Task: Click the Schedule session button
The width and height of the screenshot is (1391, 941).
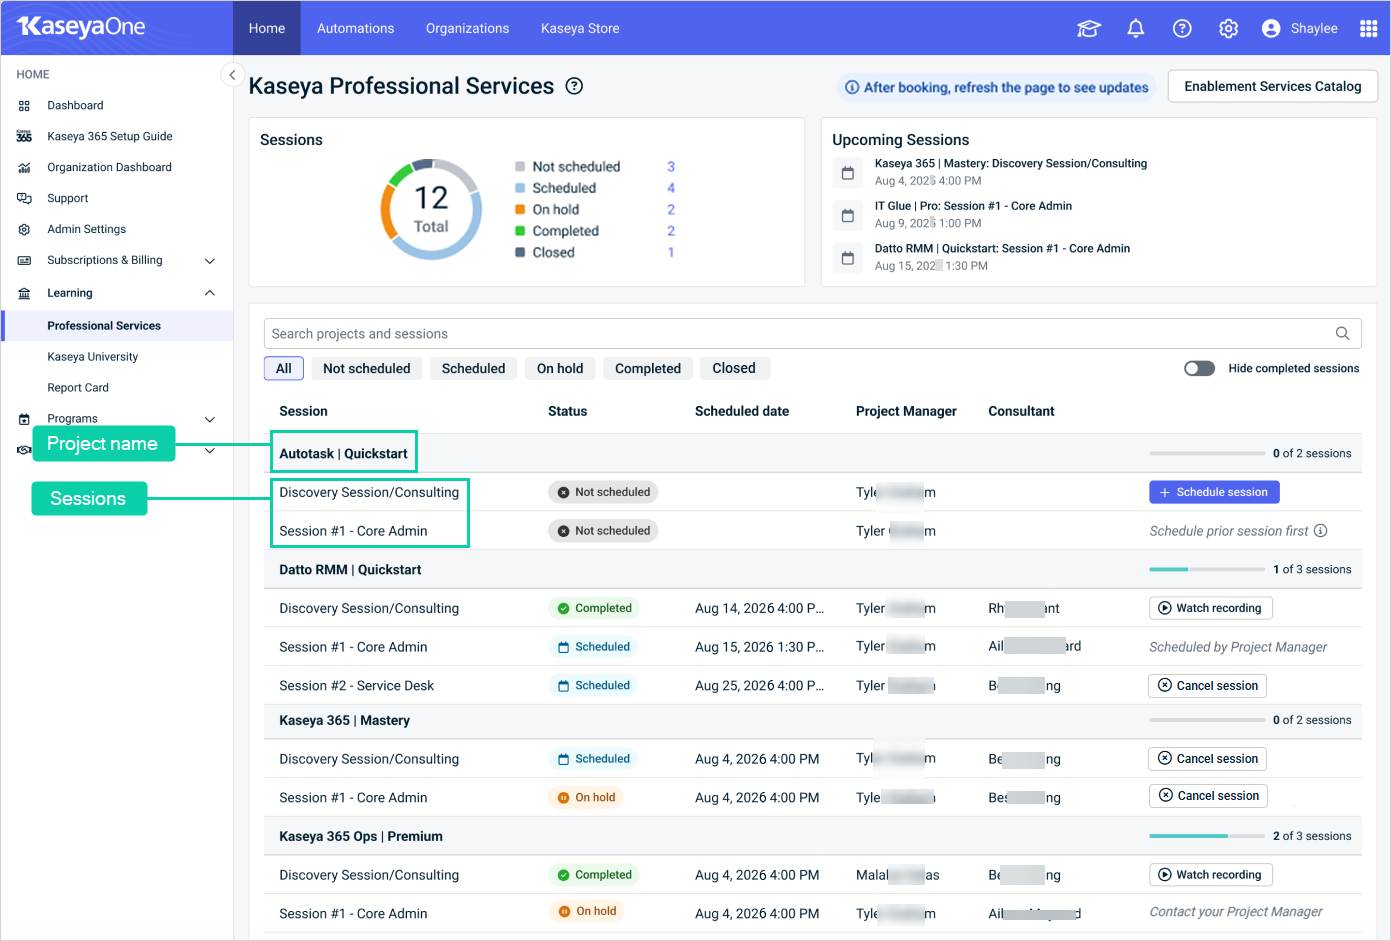Action: pos(1214,492)
